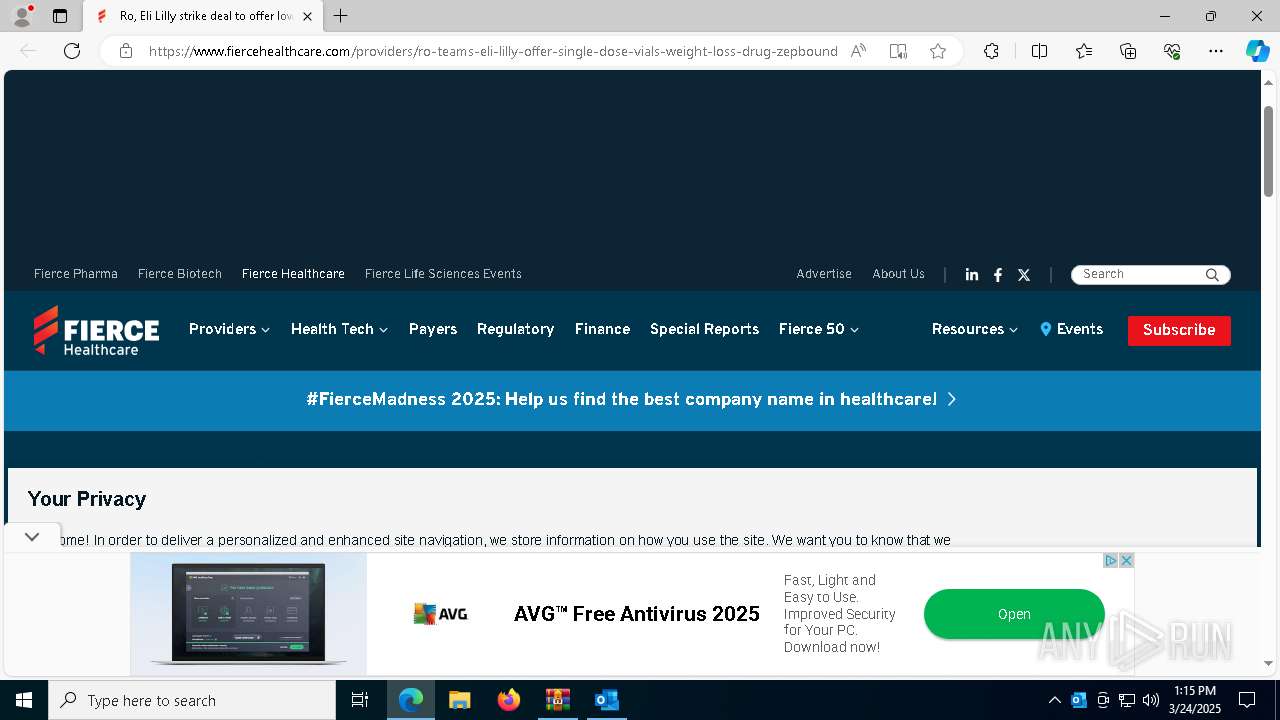This screenshot has width=1280, height=720.
Task: Close the AVG ad with X icon
Action: pos(1126,560)
